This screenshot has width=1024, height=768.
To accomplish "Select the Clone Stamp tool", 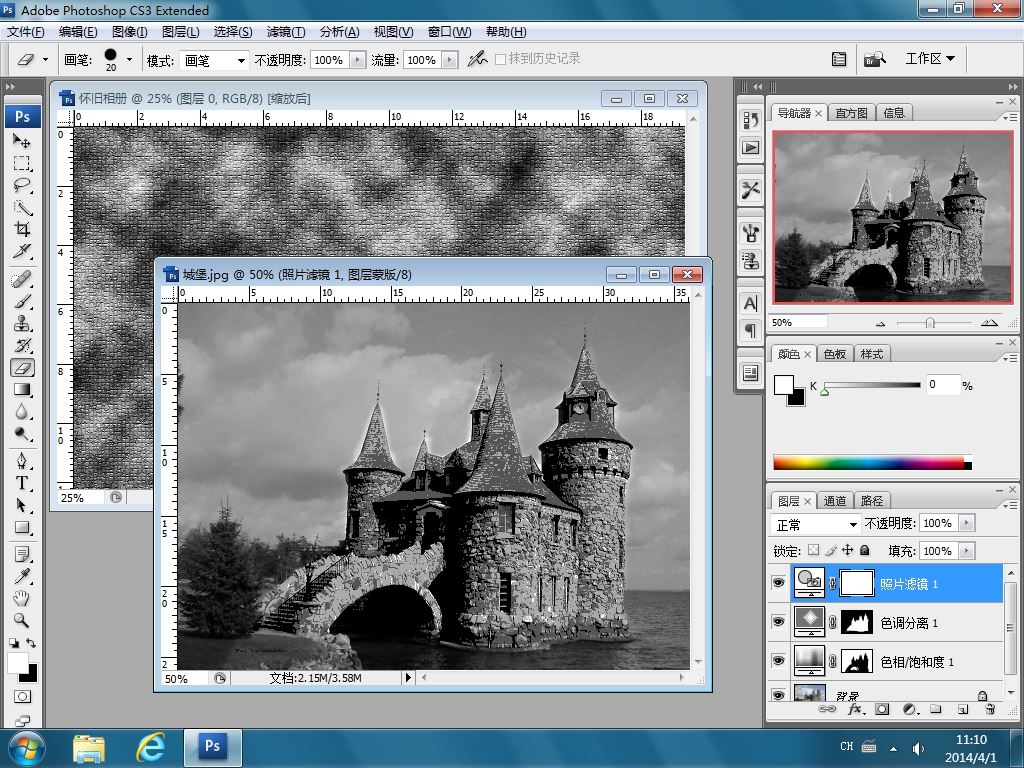I will (x=22, y=324).
